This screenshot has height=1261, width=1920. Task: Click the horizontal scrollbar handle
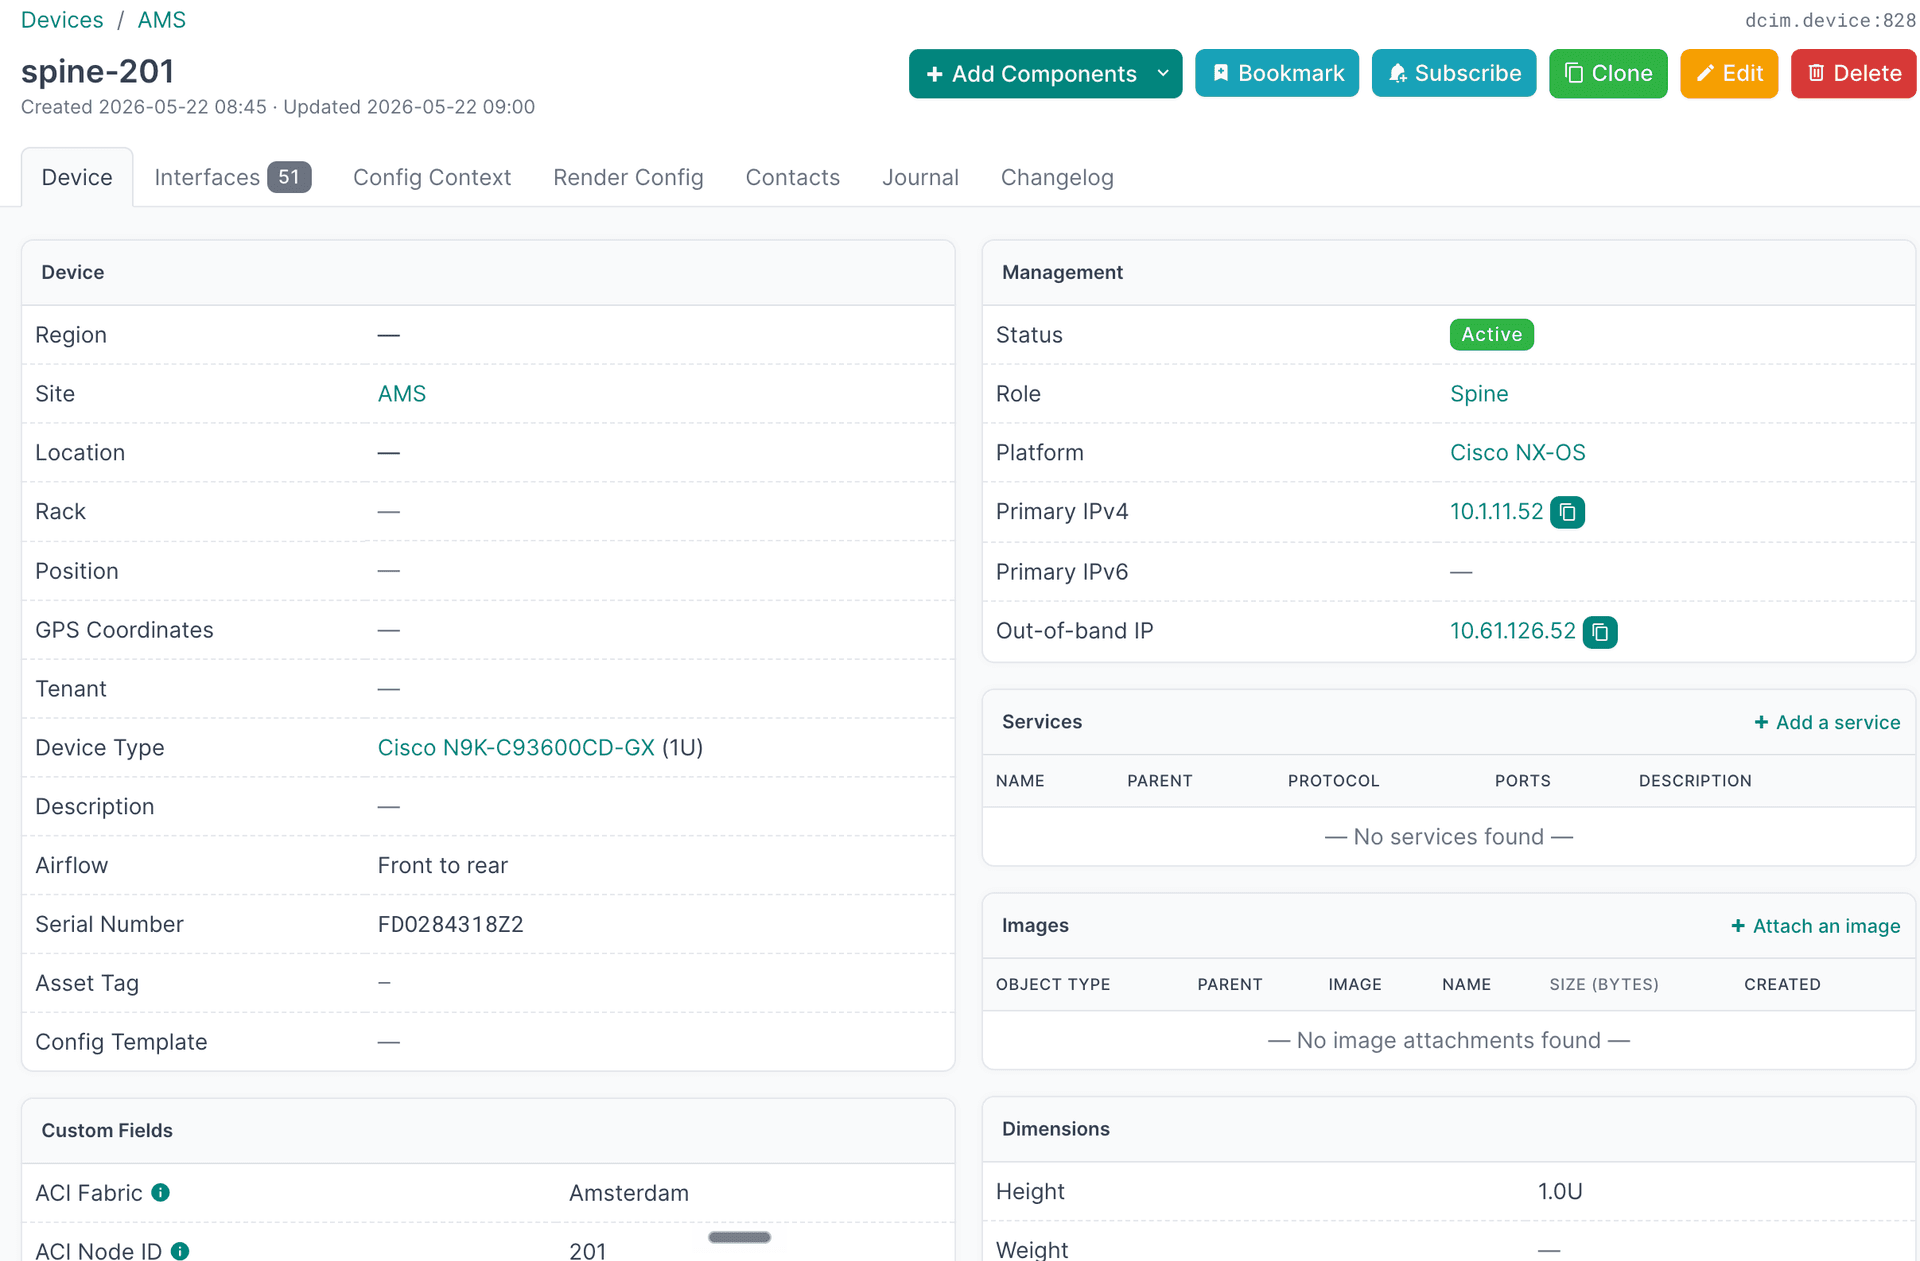pos(739,1237)
